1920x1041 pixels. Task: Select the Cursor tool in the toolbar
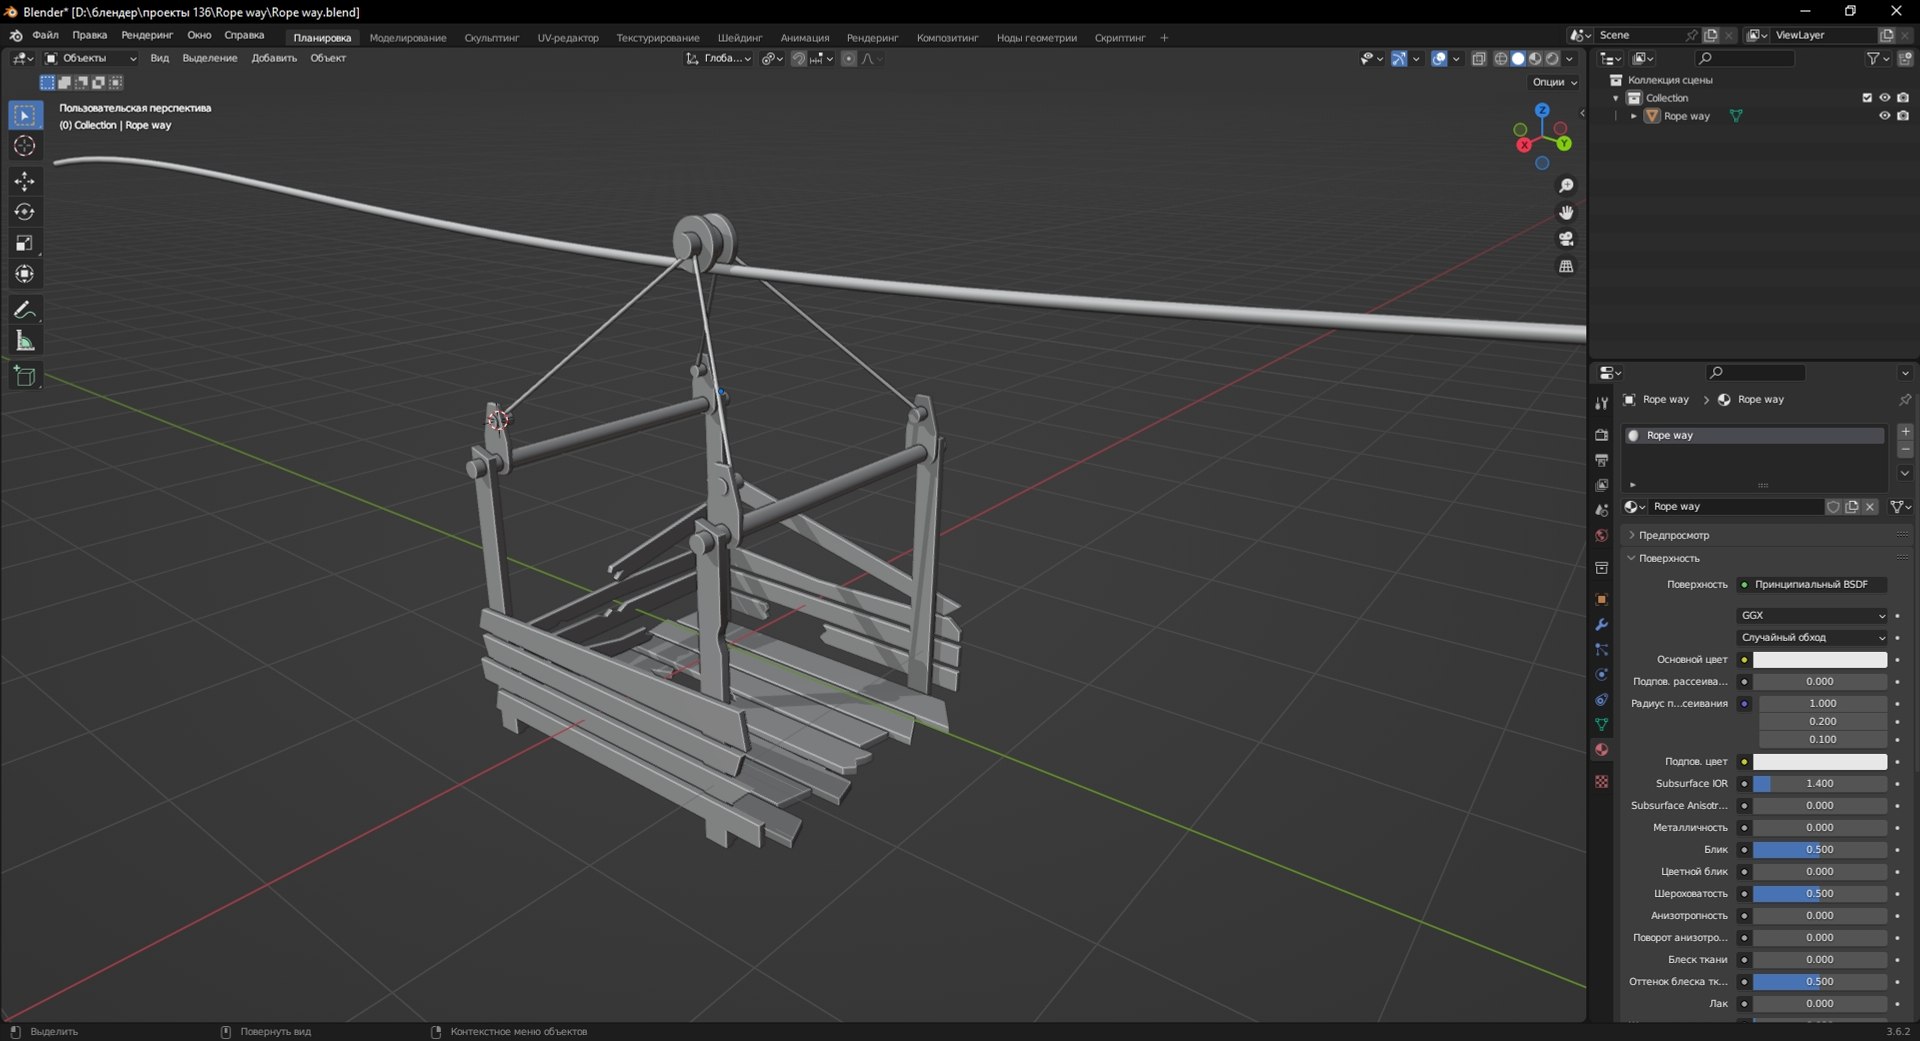(25, 146)
